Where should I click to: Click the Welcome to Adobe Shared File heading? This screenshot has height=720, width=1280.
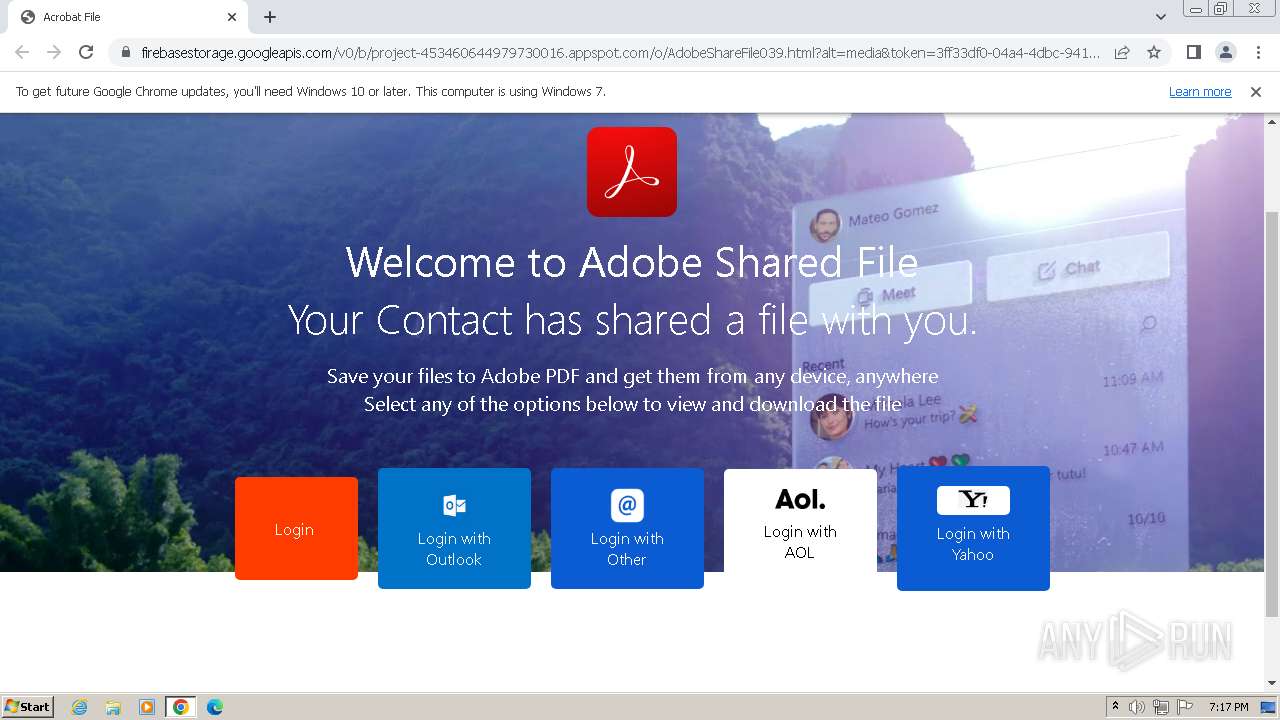click(632, 263)
